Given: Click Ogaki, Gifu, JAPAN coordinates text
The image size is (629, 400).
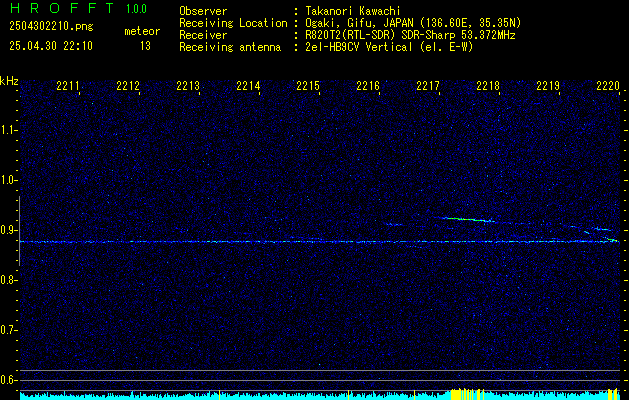Looking at the screenshot, I should [x=413, y=23].
